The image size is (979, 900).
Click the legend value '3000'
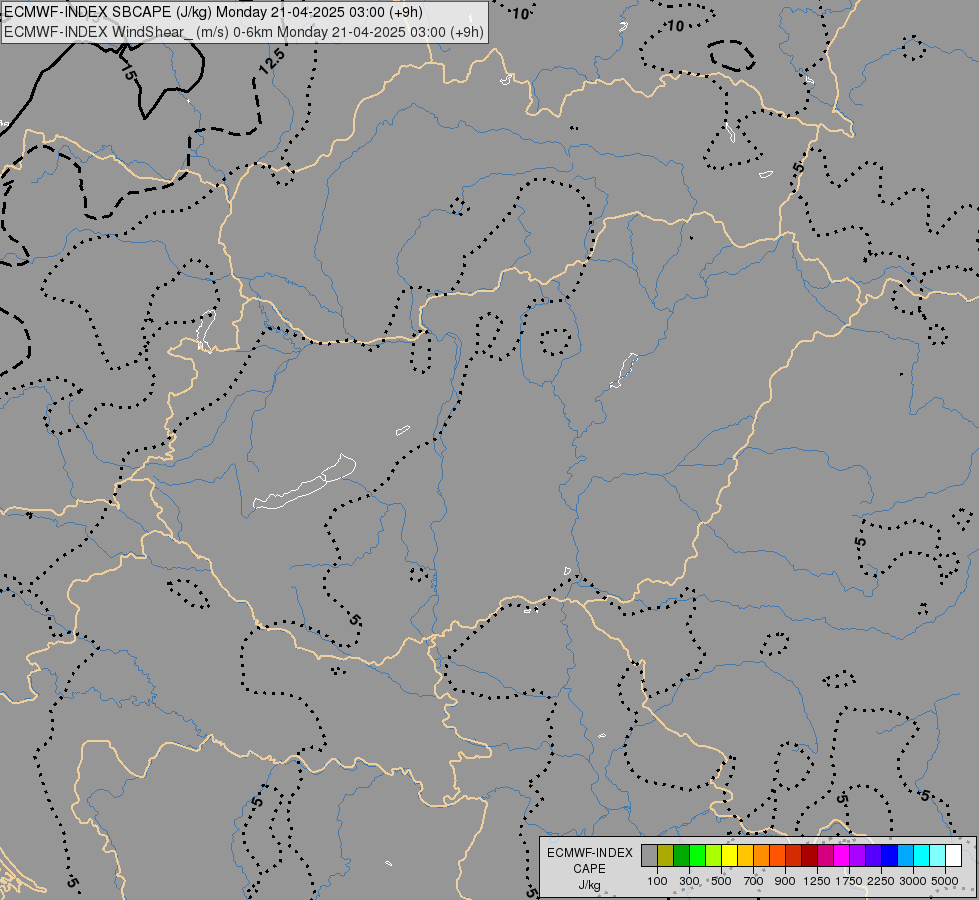913,881
